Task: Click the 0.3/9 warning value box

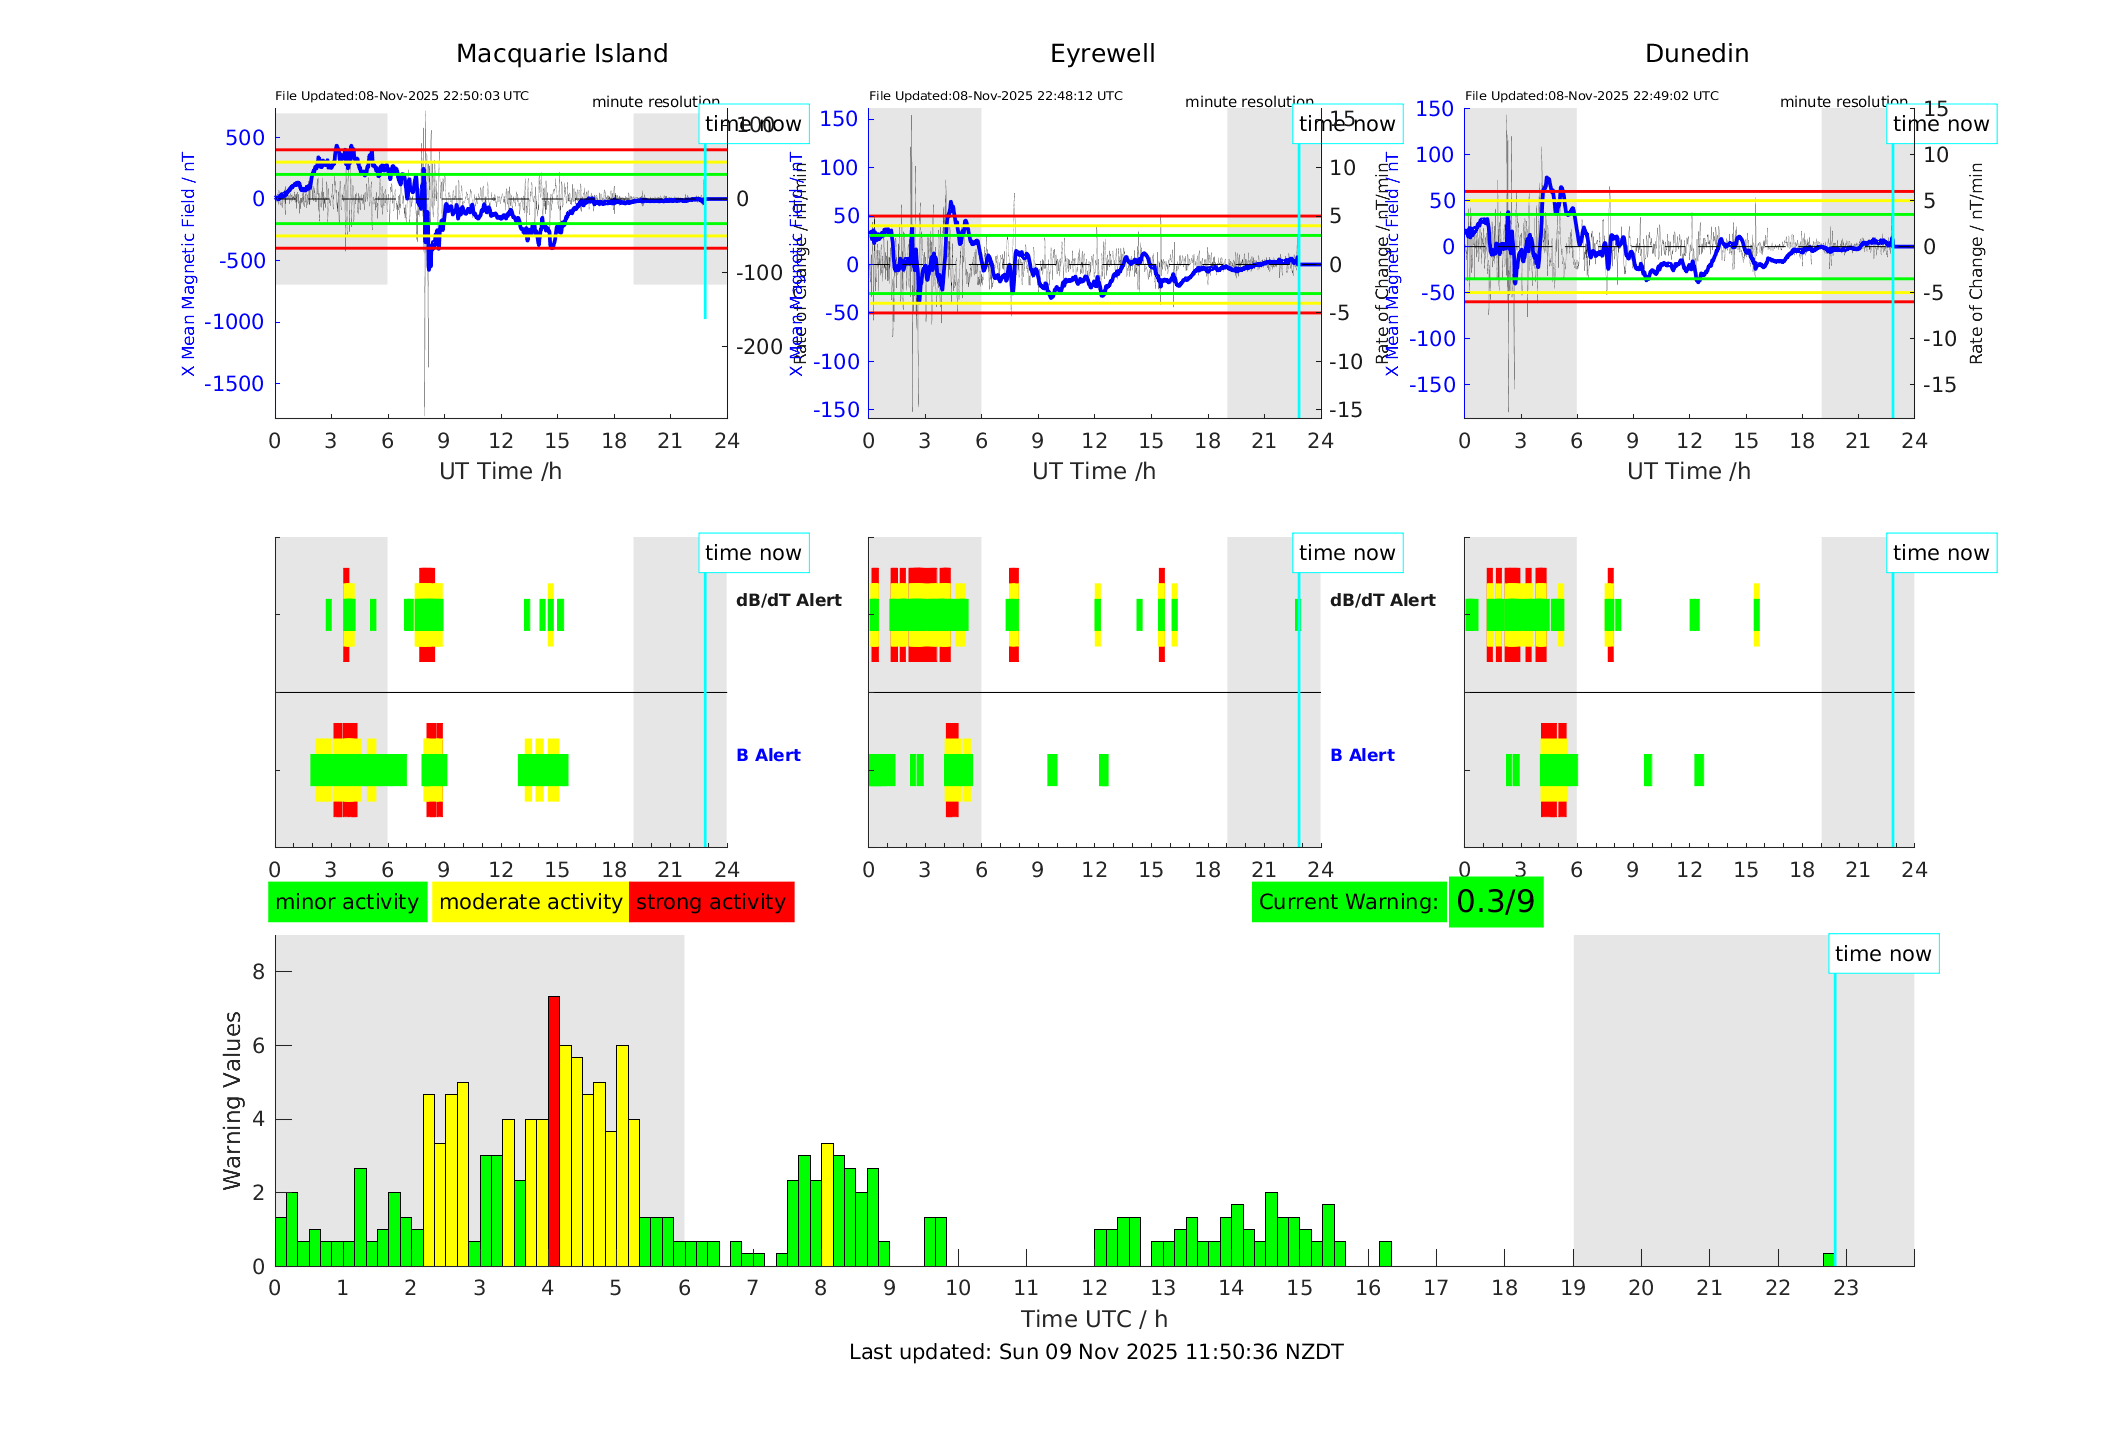Action: click(1495, 902)
